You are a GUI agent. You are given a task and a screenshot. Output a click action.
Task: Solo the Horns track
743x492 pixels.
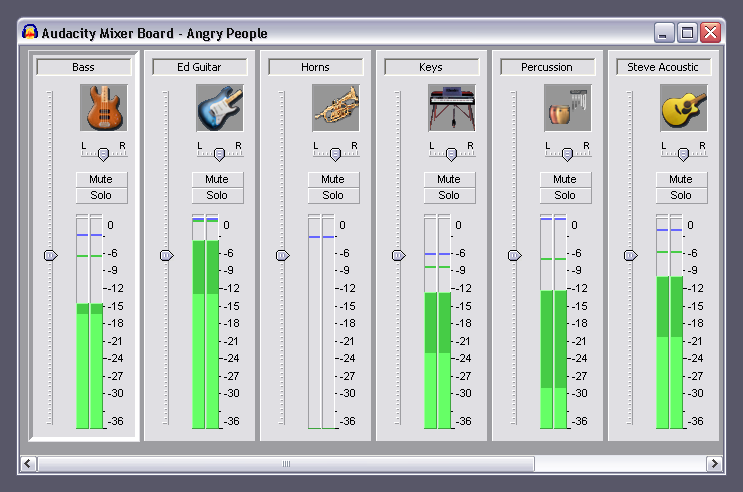coord(334,195)
